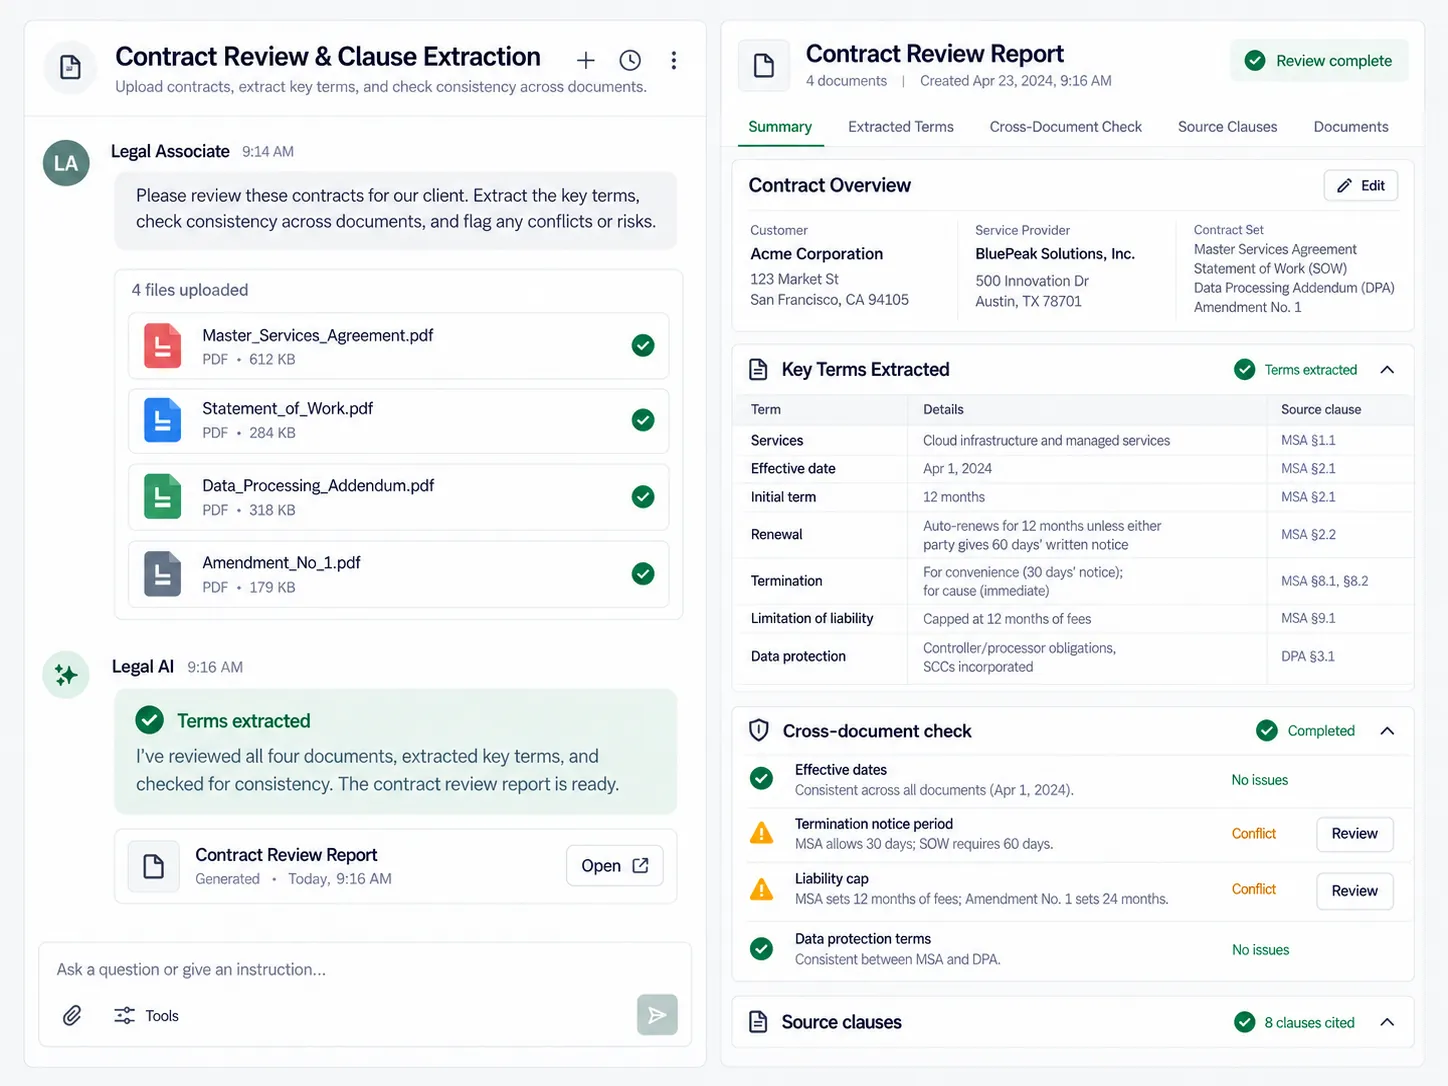Review the Liability cap conflict

[x=1354, y=891]
